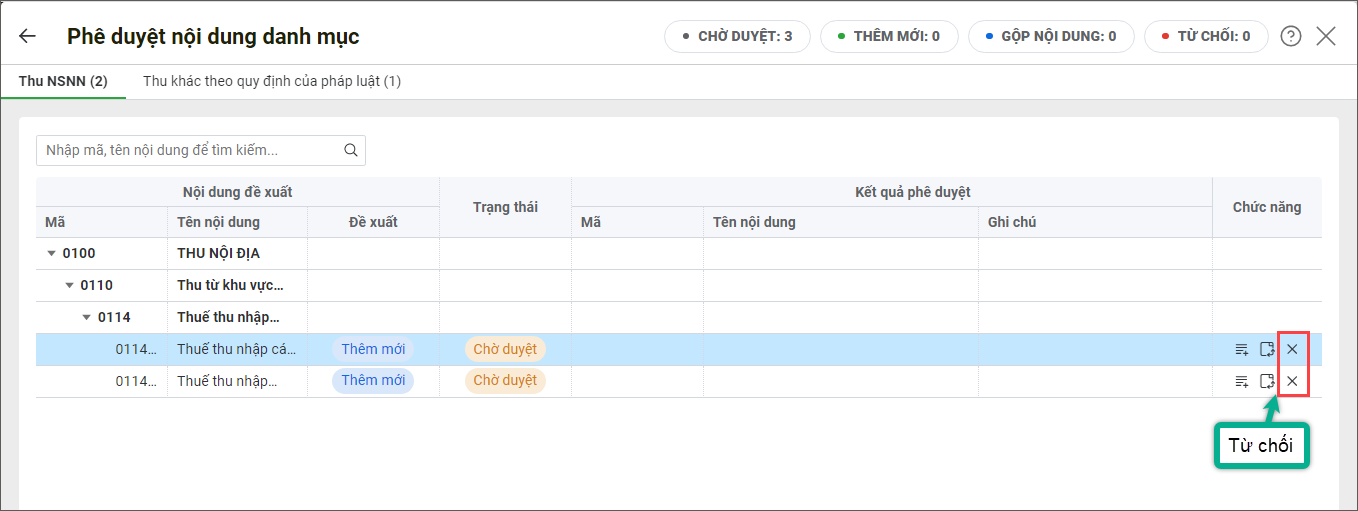Close the approval dialog with the top-right X

tap(1326, 36)
